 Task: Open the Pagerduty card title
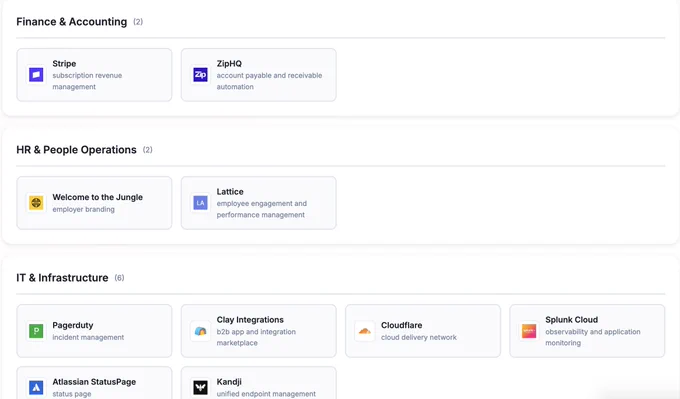tap(73, 325)
